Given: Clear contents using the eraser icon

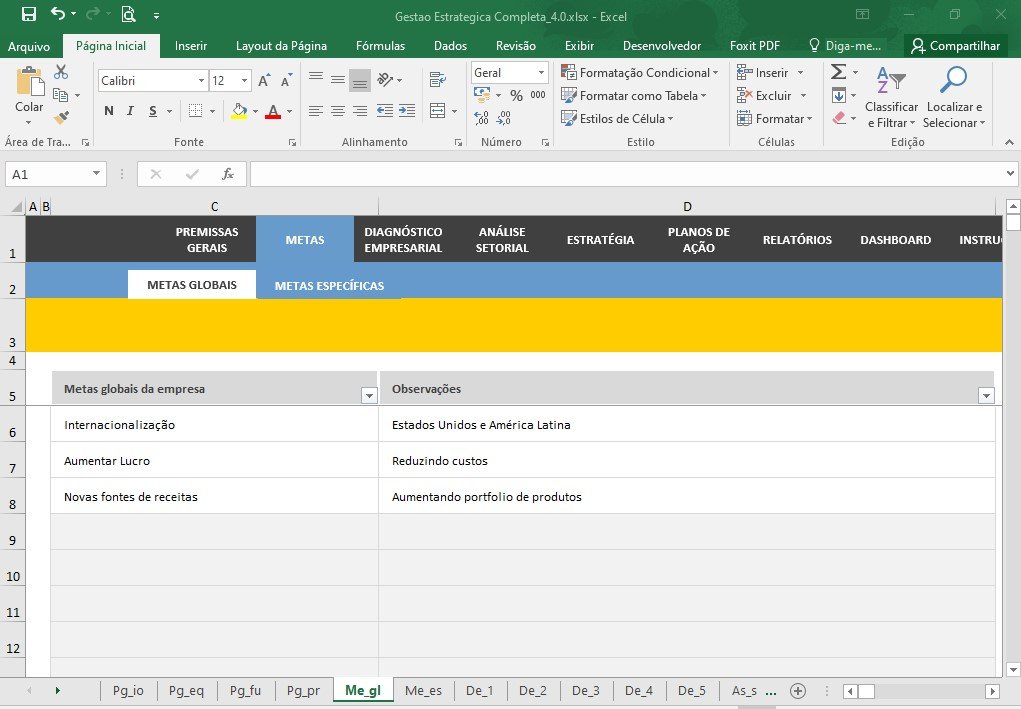Looking at the screenshot, I should click(x=839, y=118).
